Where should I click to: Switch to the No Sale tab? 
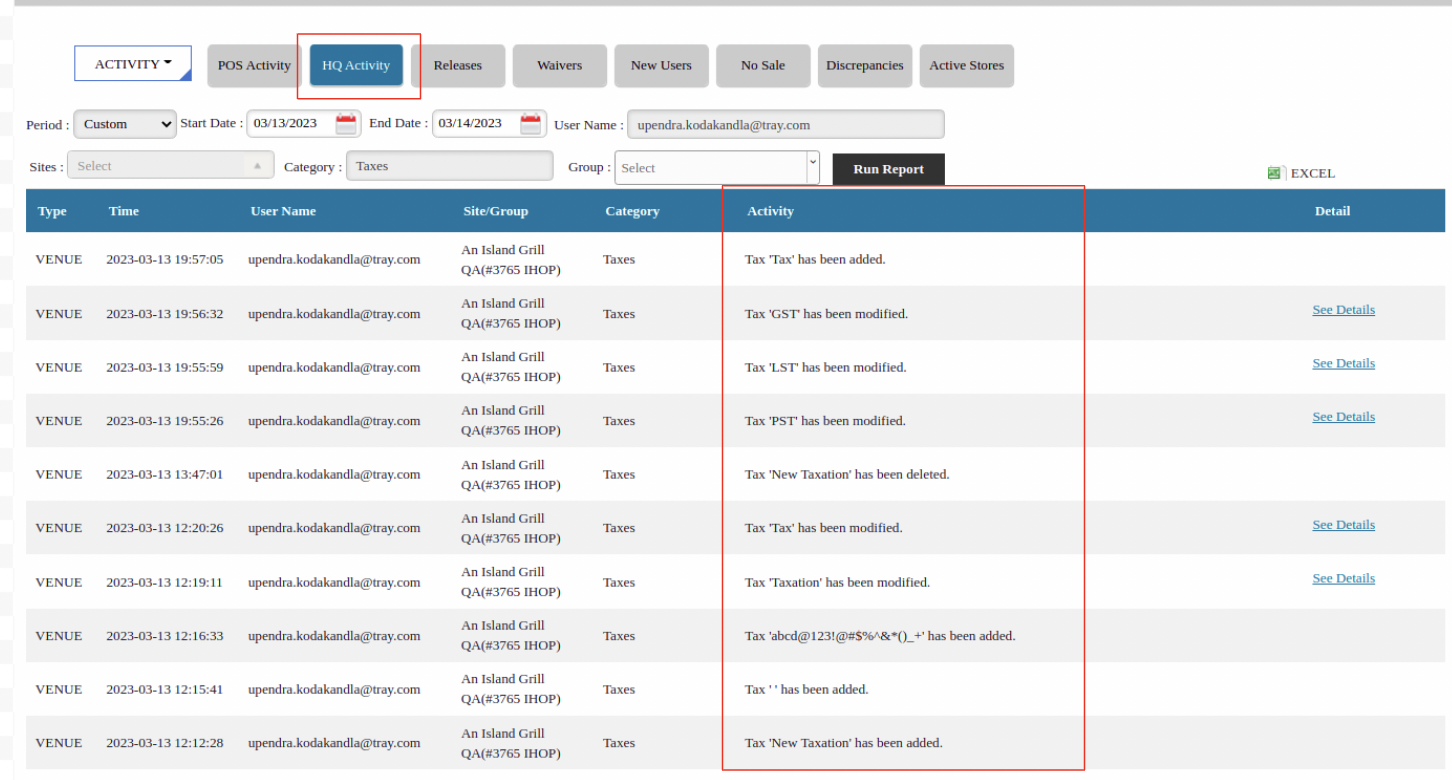point(763,66)
